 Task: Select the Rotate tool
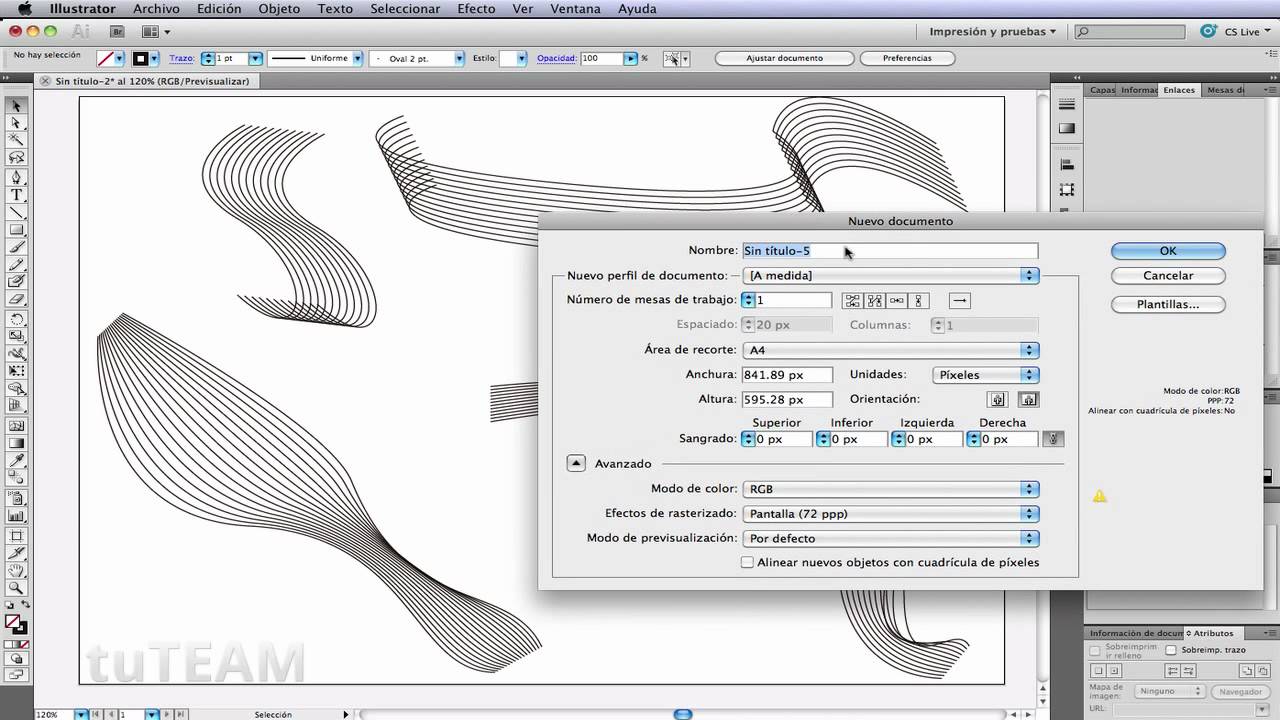pos(16,319)
